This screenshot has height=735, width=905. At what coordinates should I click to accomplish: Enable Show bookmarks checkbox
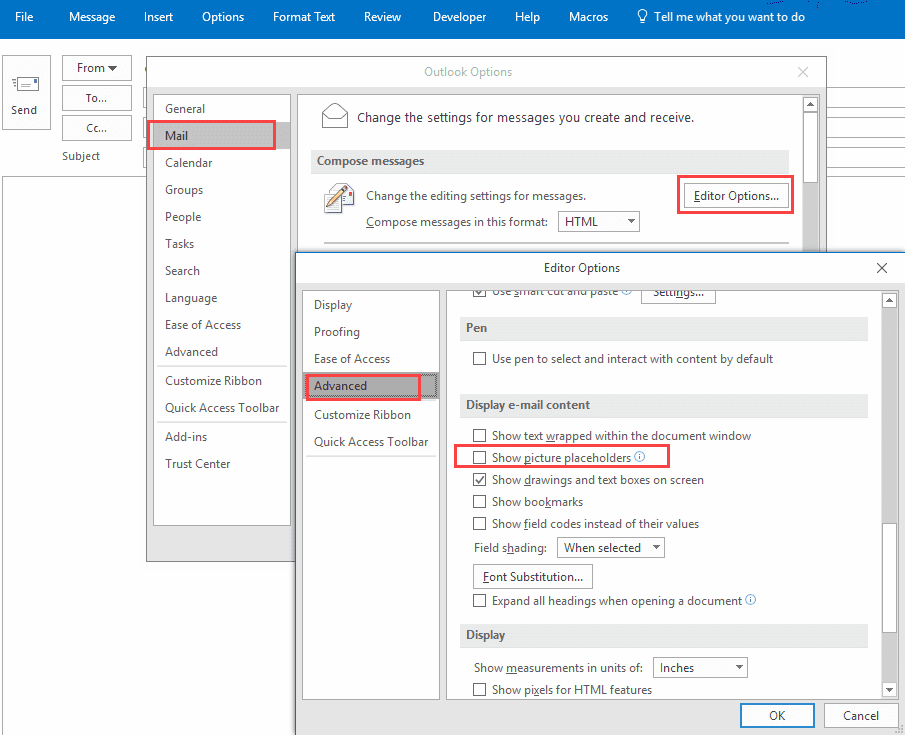pyautogui.click(x=480, y=502)
